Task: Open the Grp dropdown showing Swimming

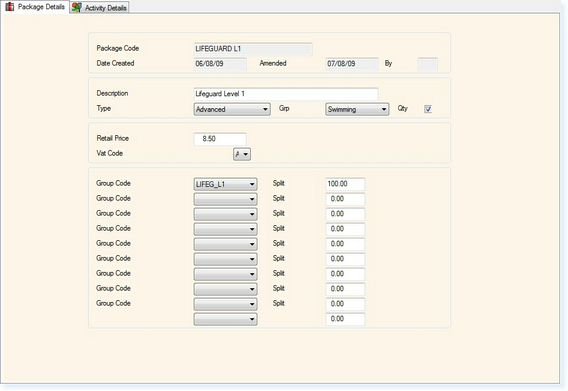Action: (x=357, y=109)
